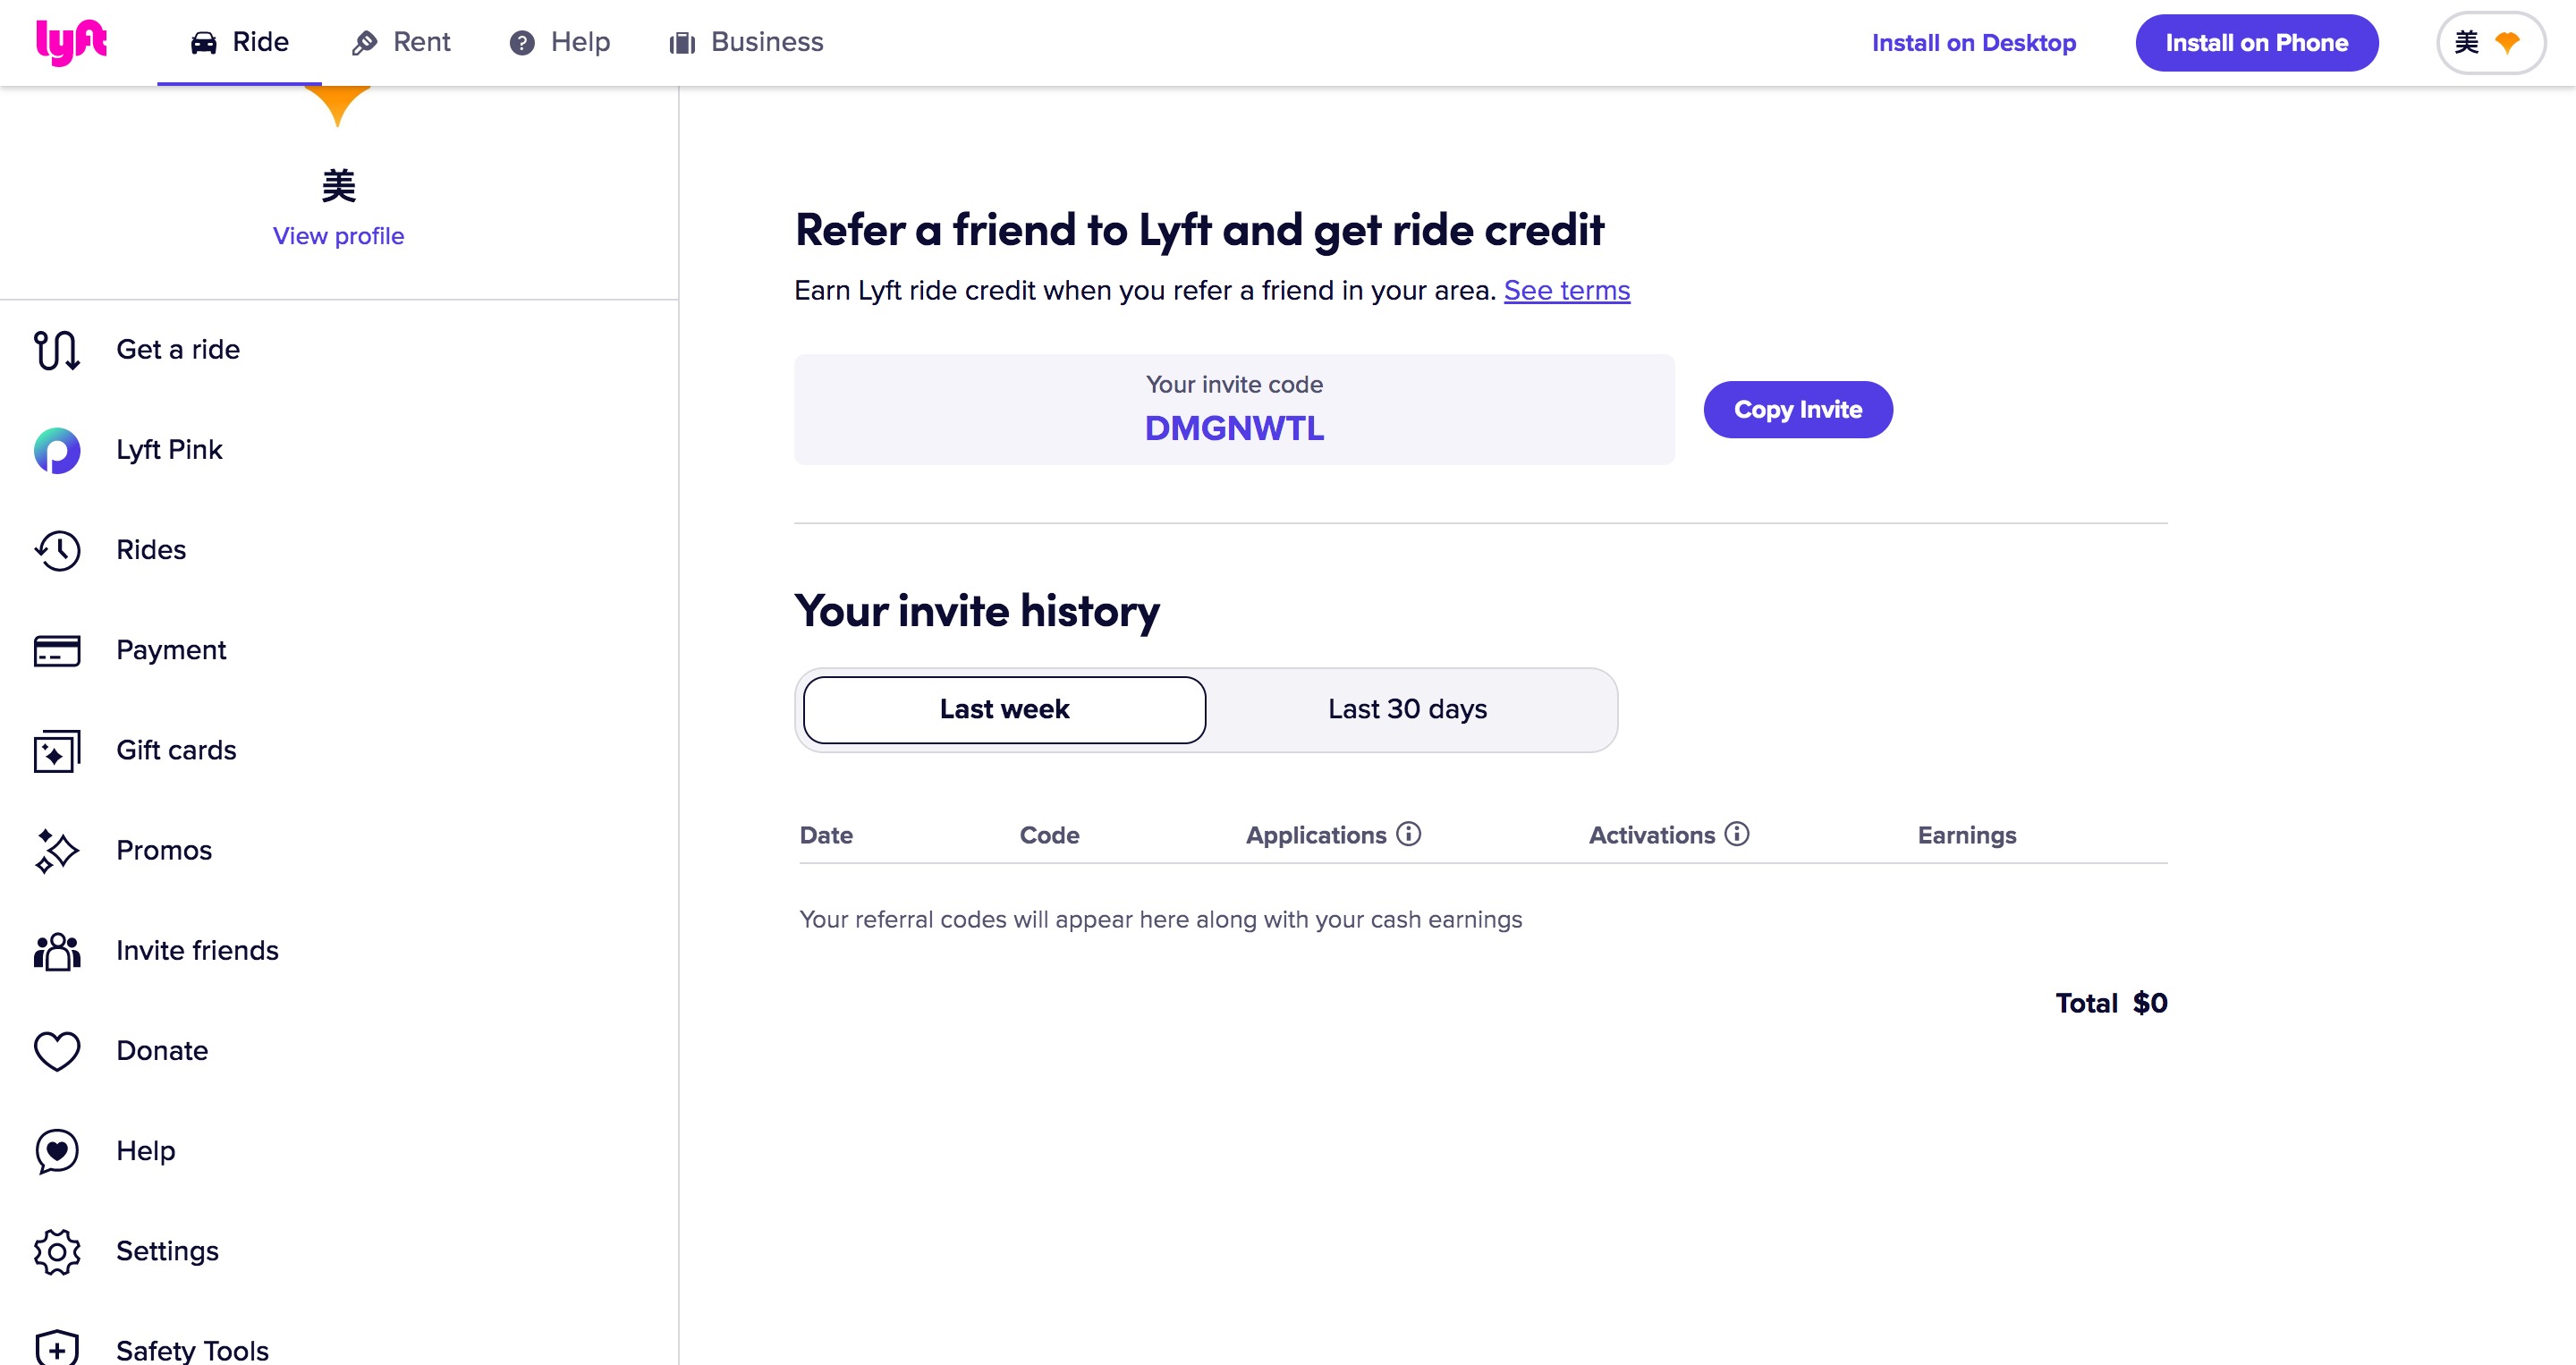
Task: Click the Install on Phone button
Action: tap(2256, 43)
